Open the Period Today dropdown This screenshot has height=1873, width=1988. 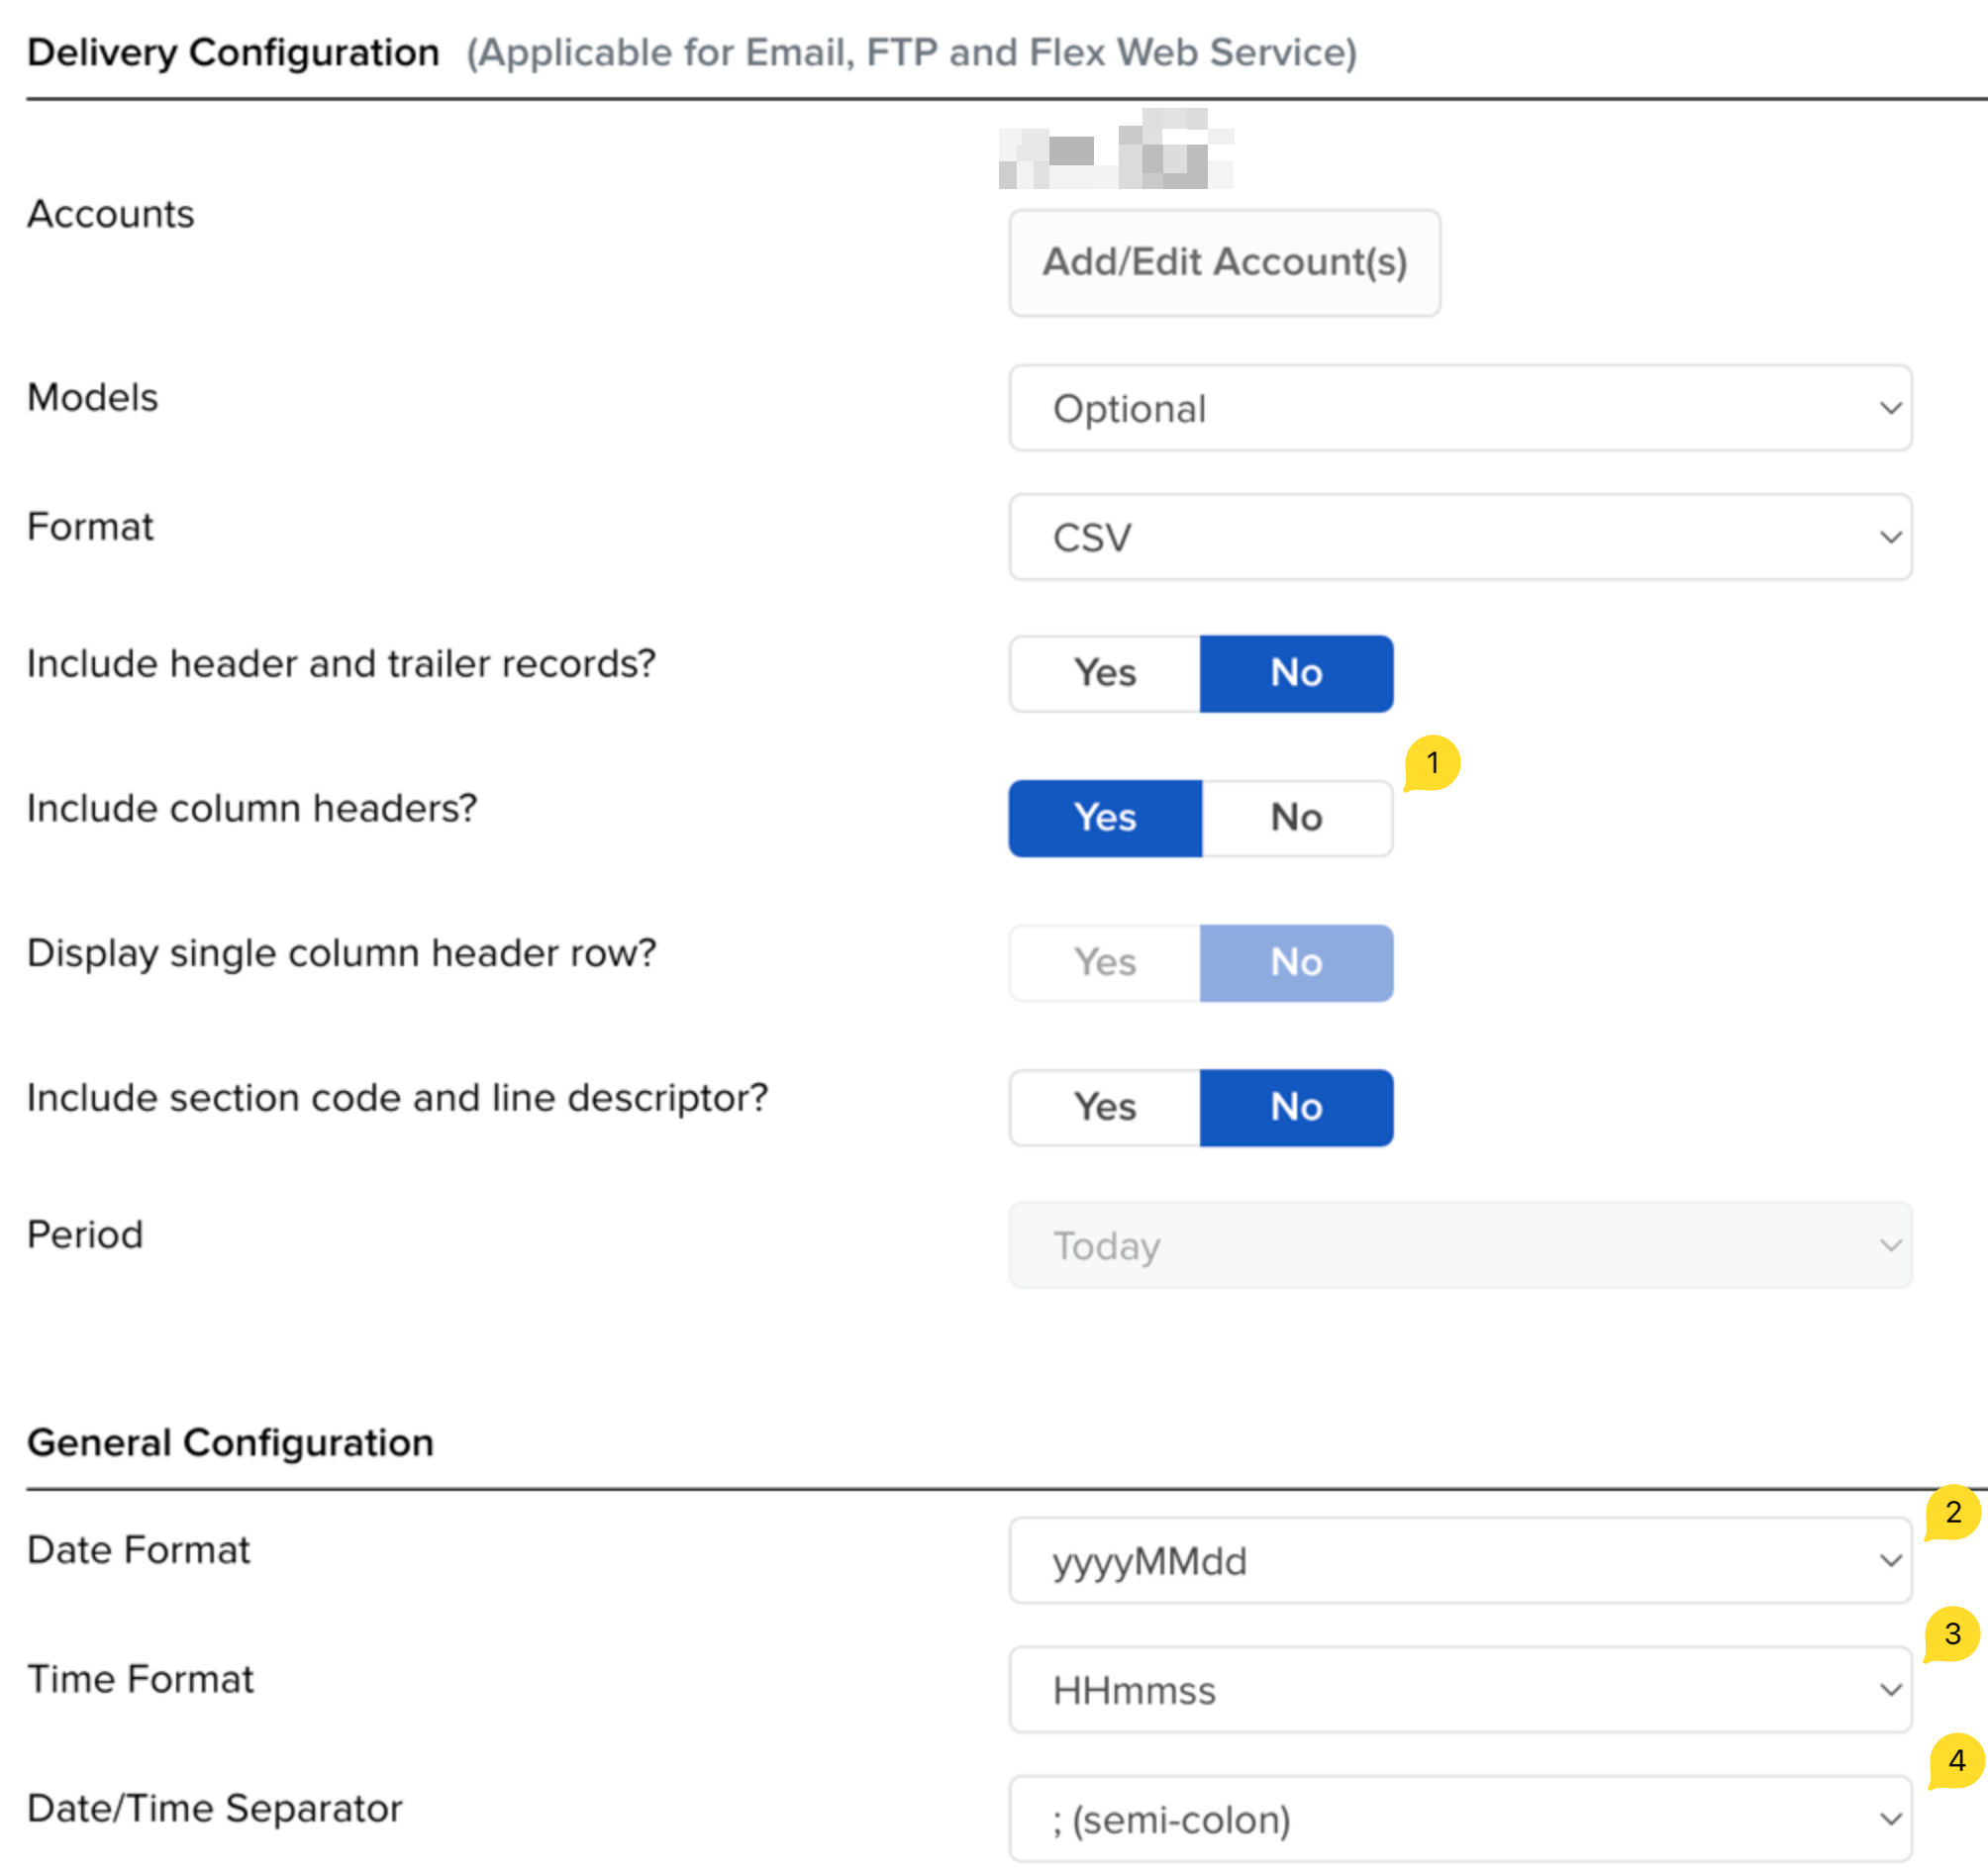click(1460, 1245)
